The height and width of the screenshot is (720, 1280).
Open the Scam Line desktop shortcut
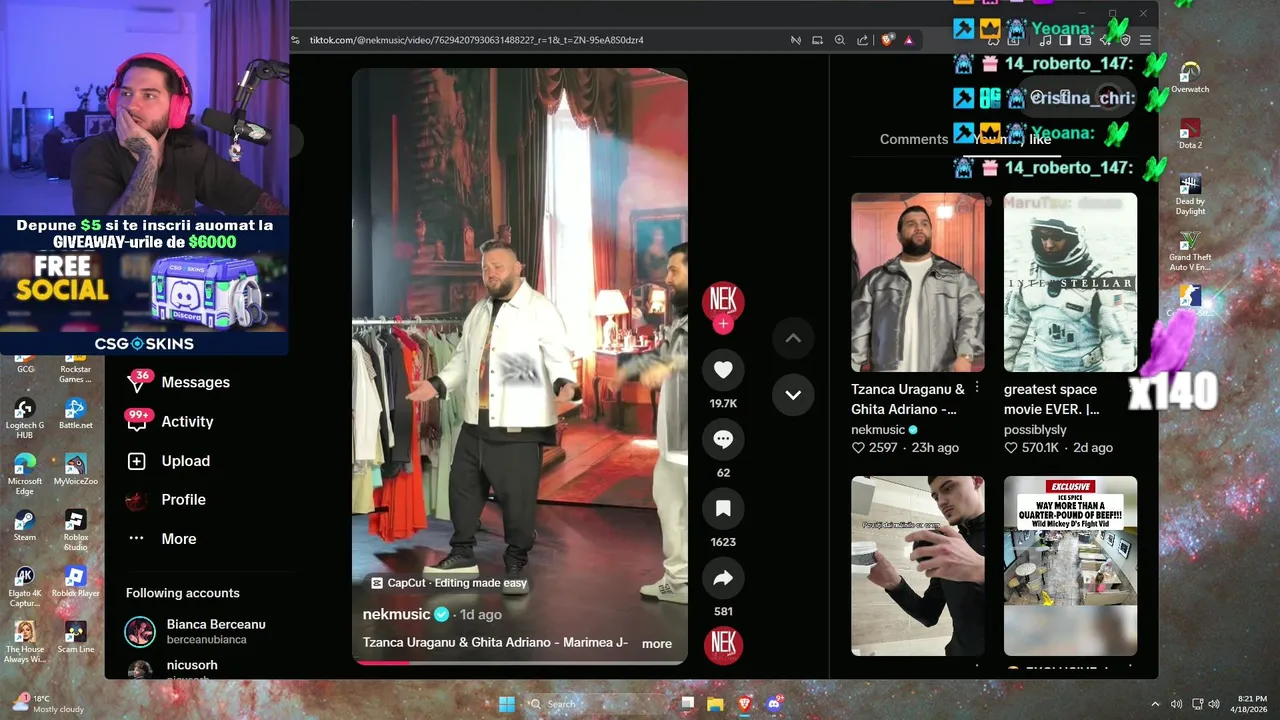coord(75,638)
